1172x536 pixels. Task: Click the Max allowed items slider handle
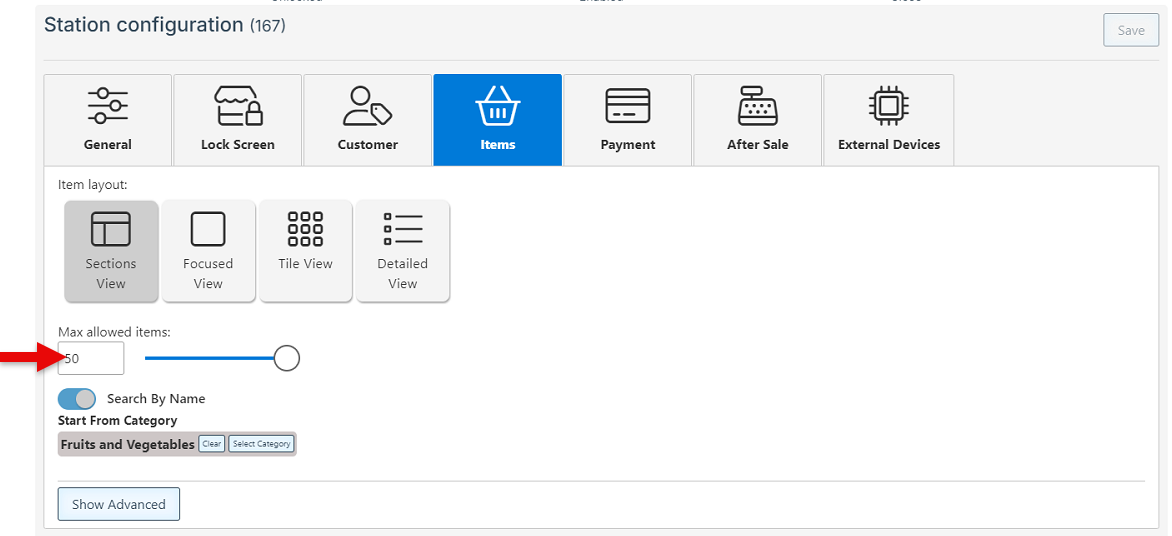[x=287, y=358]
